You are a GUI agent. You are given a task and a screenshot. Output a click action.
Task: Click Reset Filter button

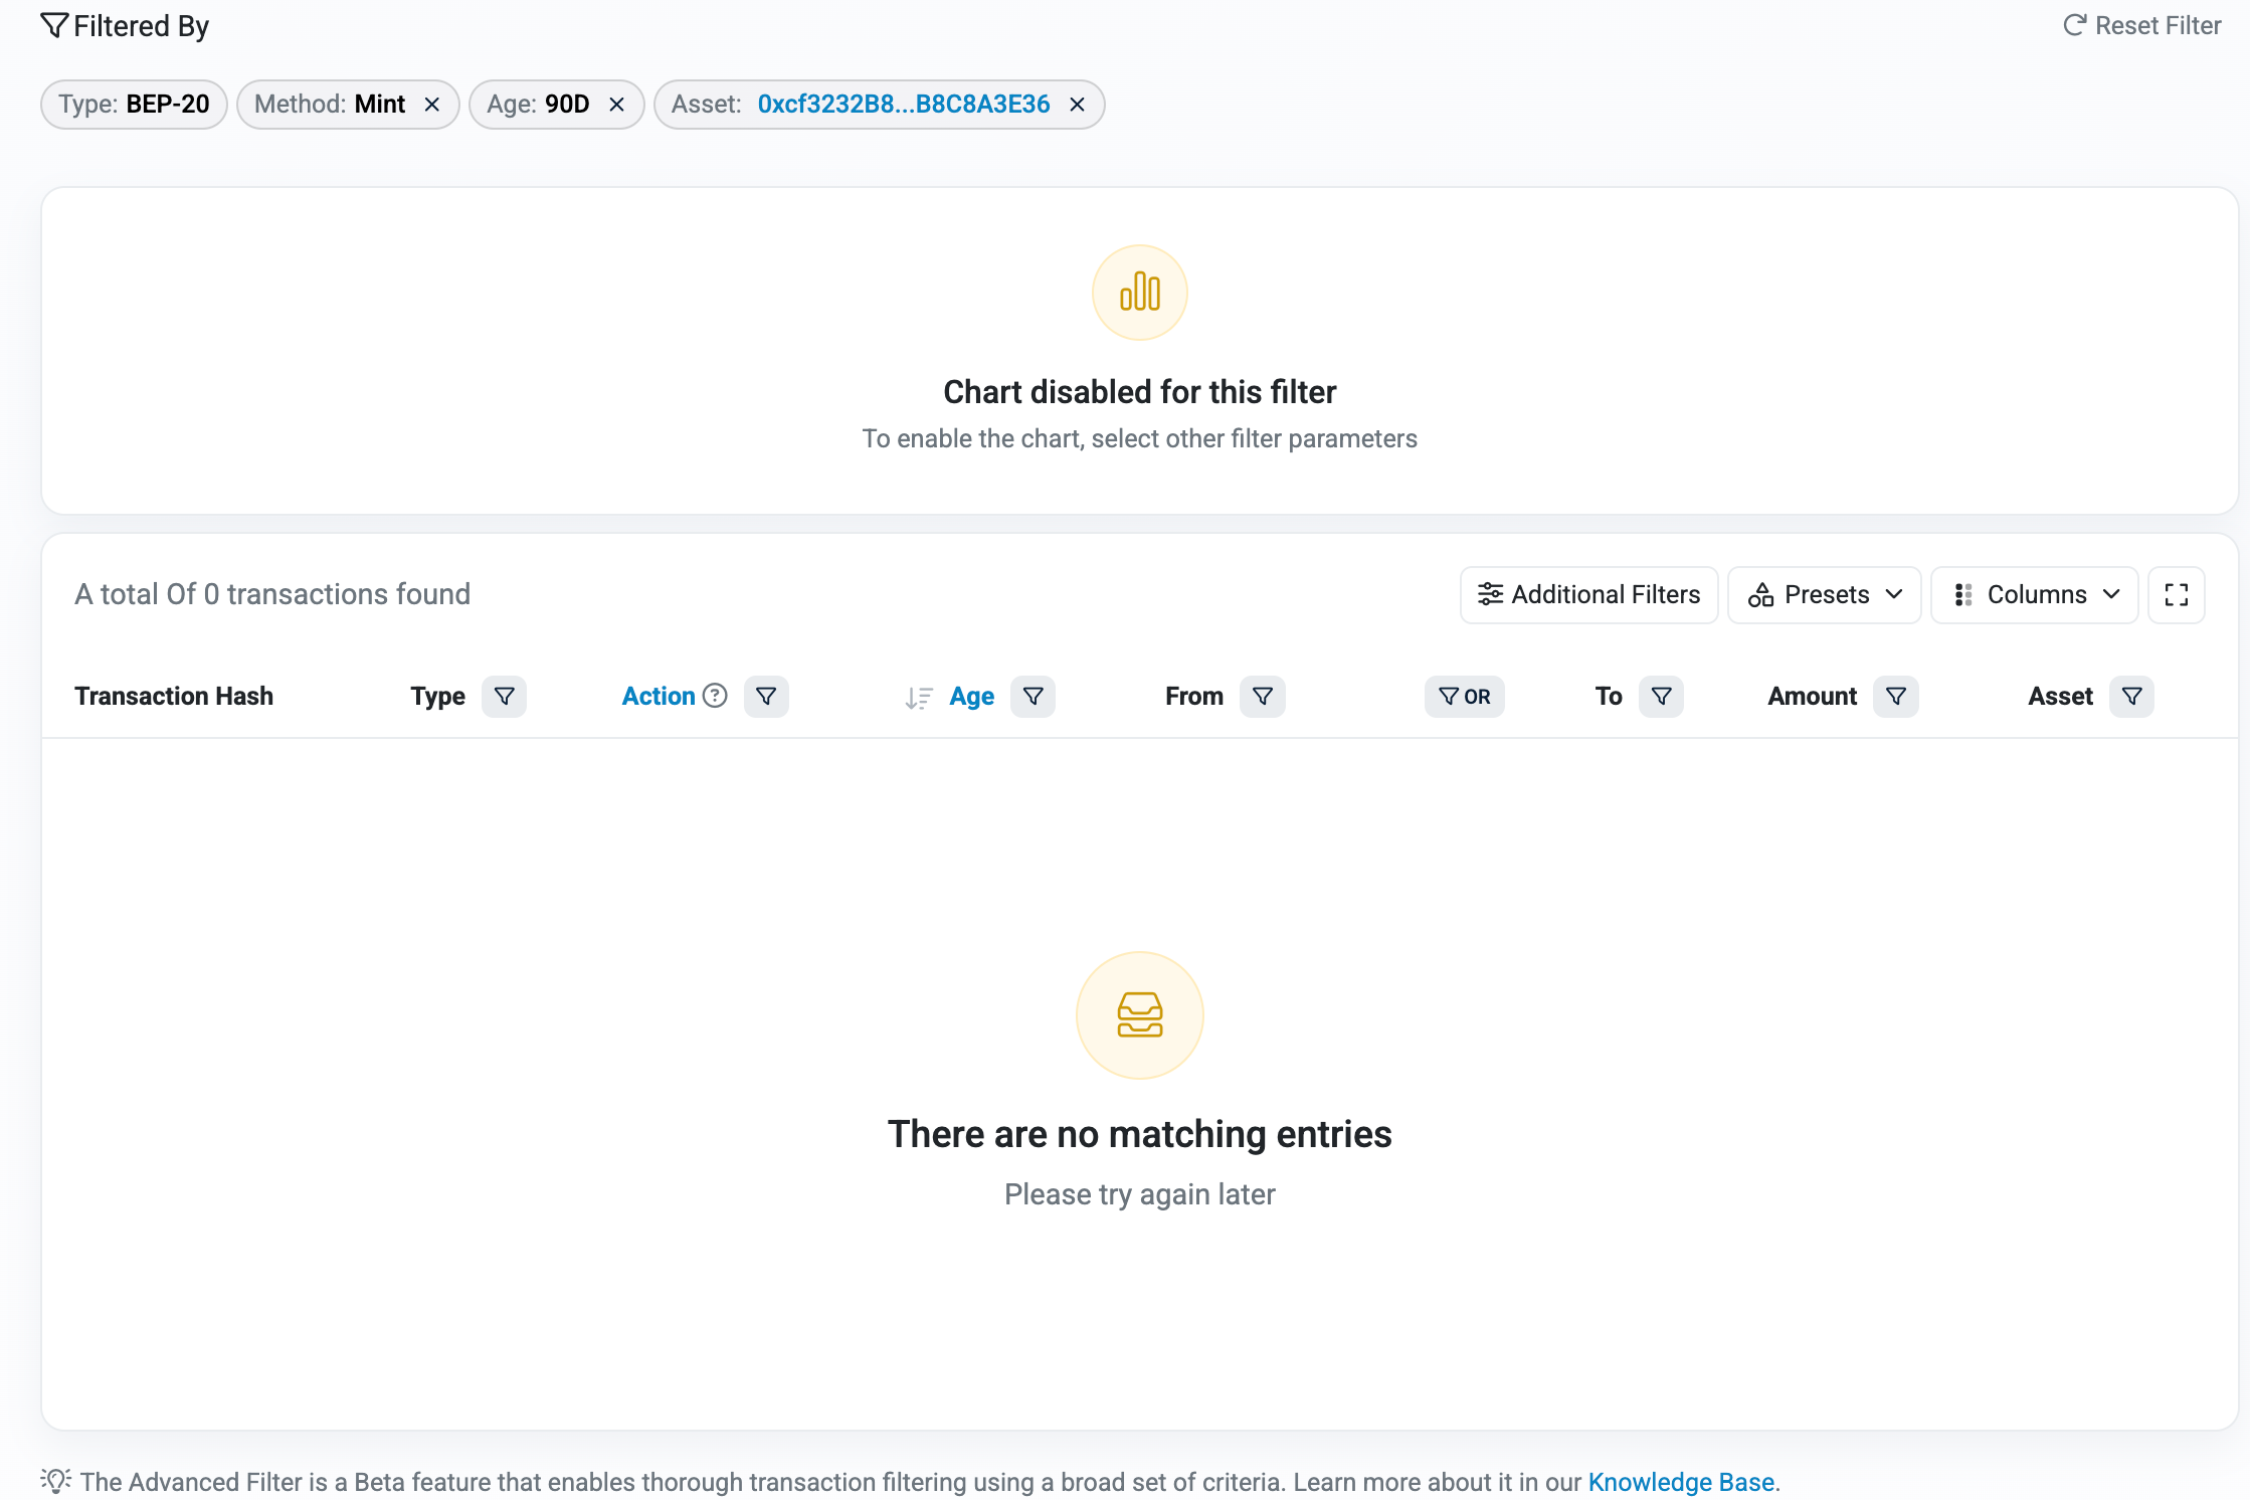pos(2141,25)
